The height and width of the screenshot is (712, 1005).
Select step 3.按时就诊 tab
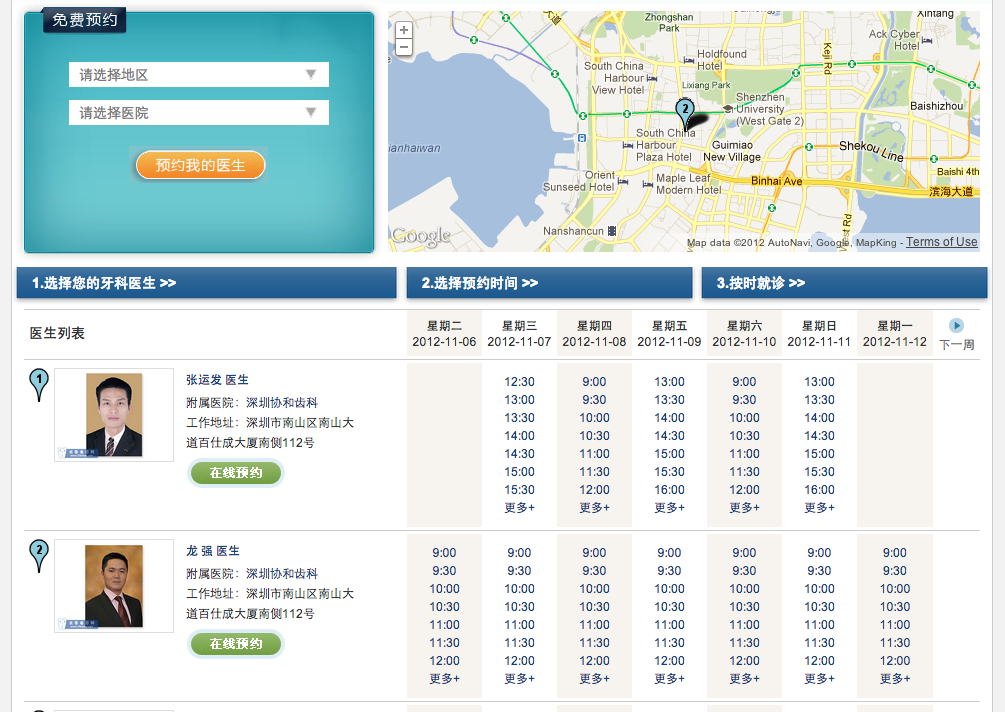[x=844, y=283]
